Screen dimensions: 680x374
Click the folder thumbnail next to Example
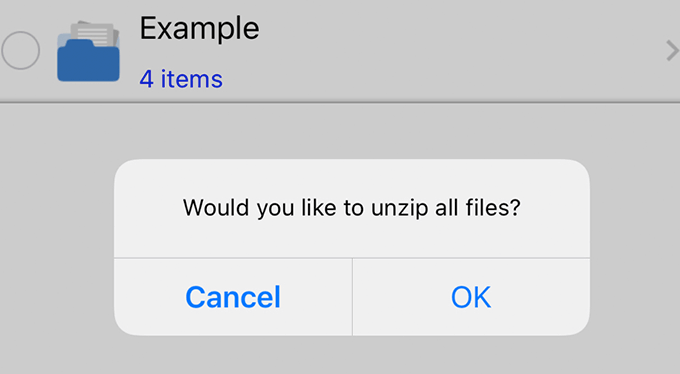coord(88,51)
